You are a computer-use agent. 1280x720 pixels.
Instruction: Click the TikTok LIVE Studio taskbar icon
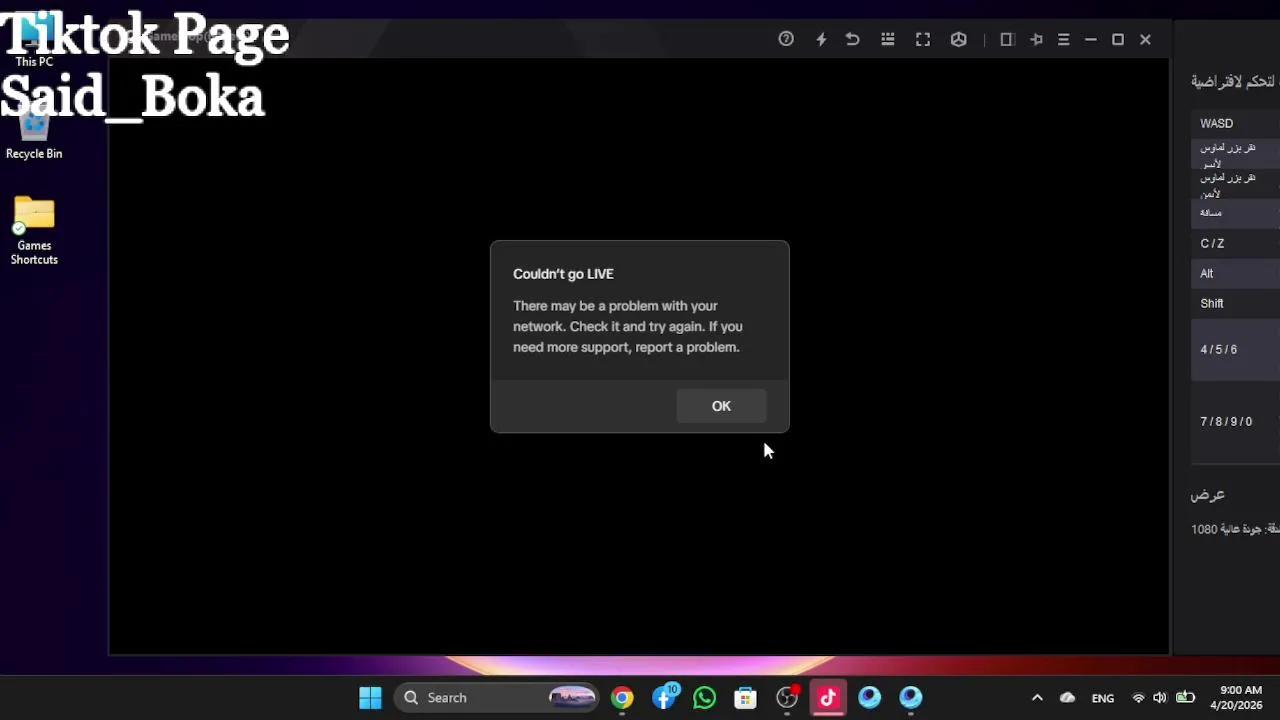point(828,697)
